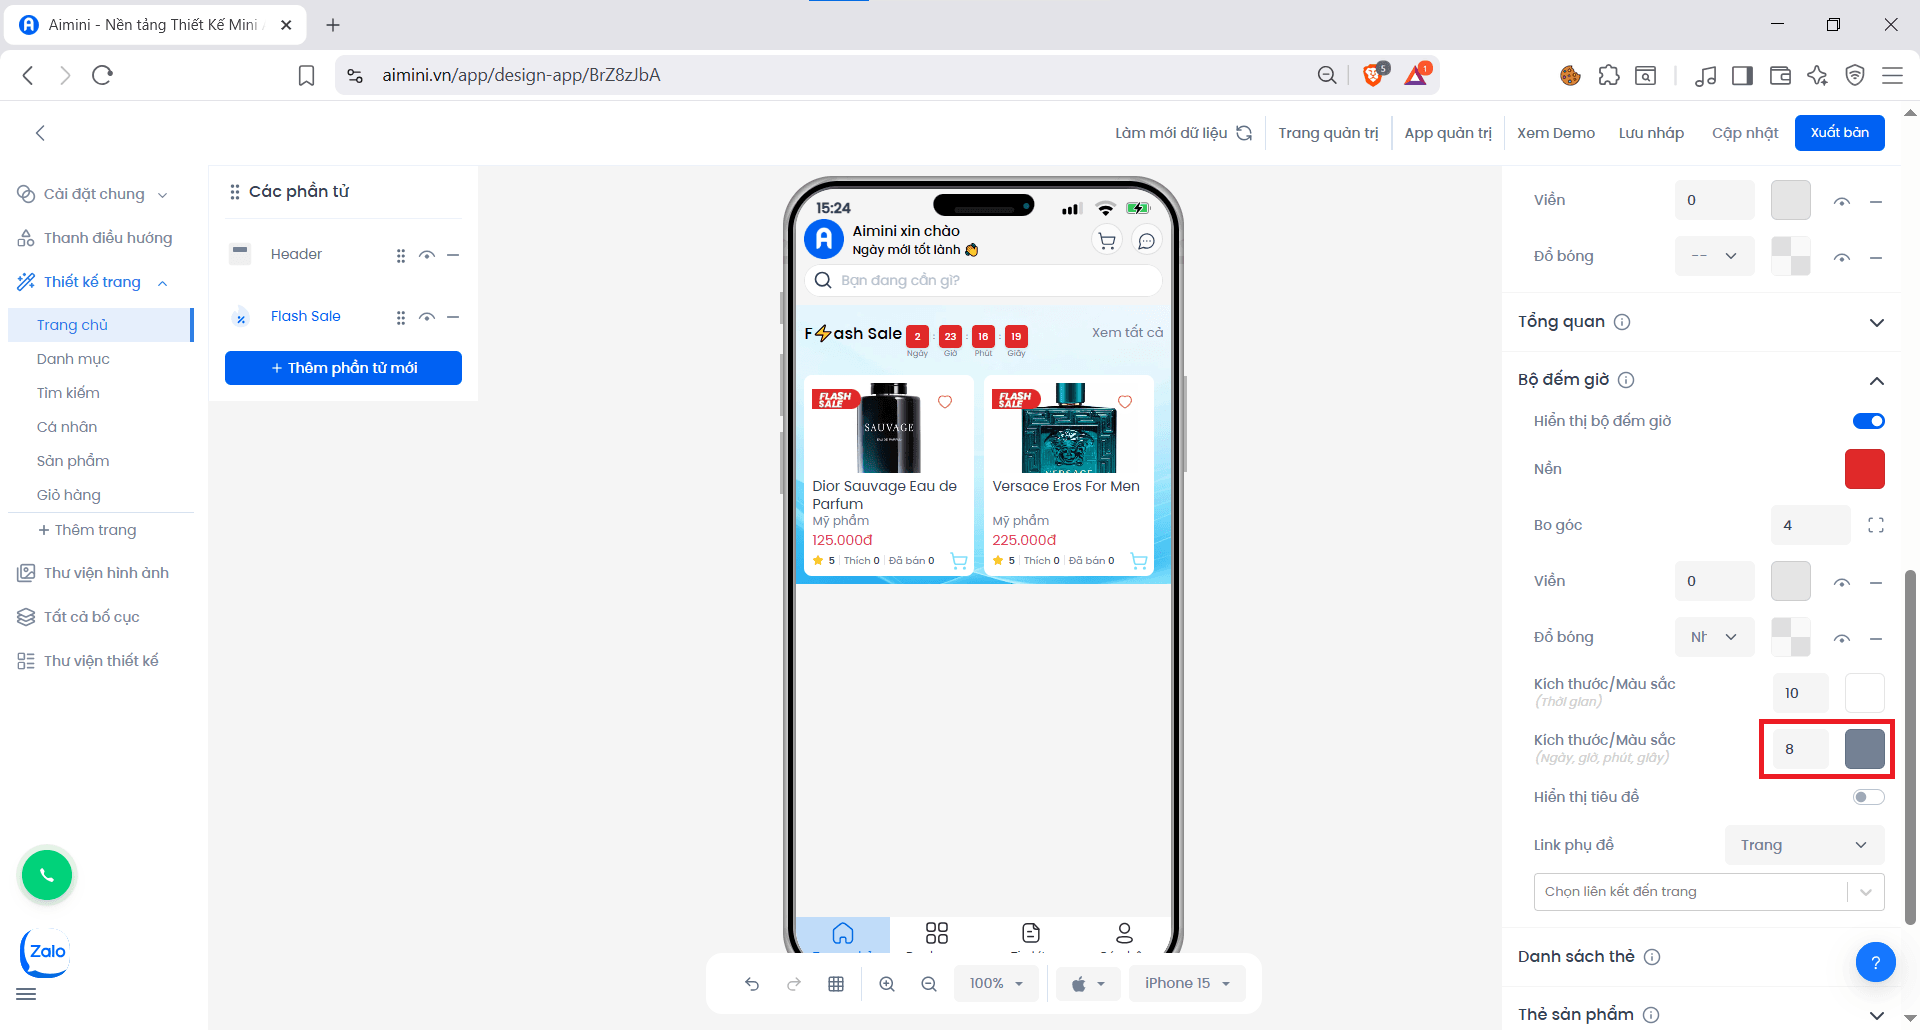1920x1030 pixels.
Task: Click the back arrow above the sidebar
Action: click(40, 133)
